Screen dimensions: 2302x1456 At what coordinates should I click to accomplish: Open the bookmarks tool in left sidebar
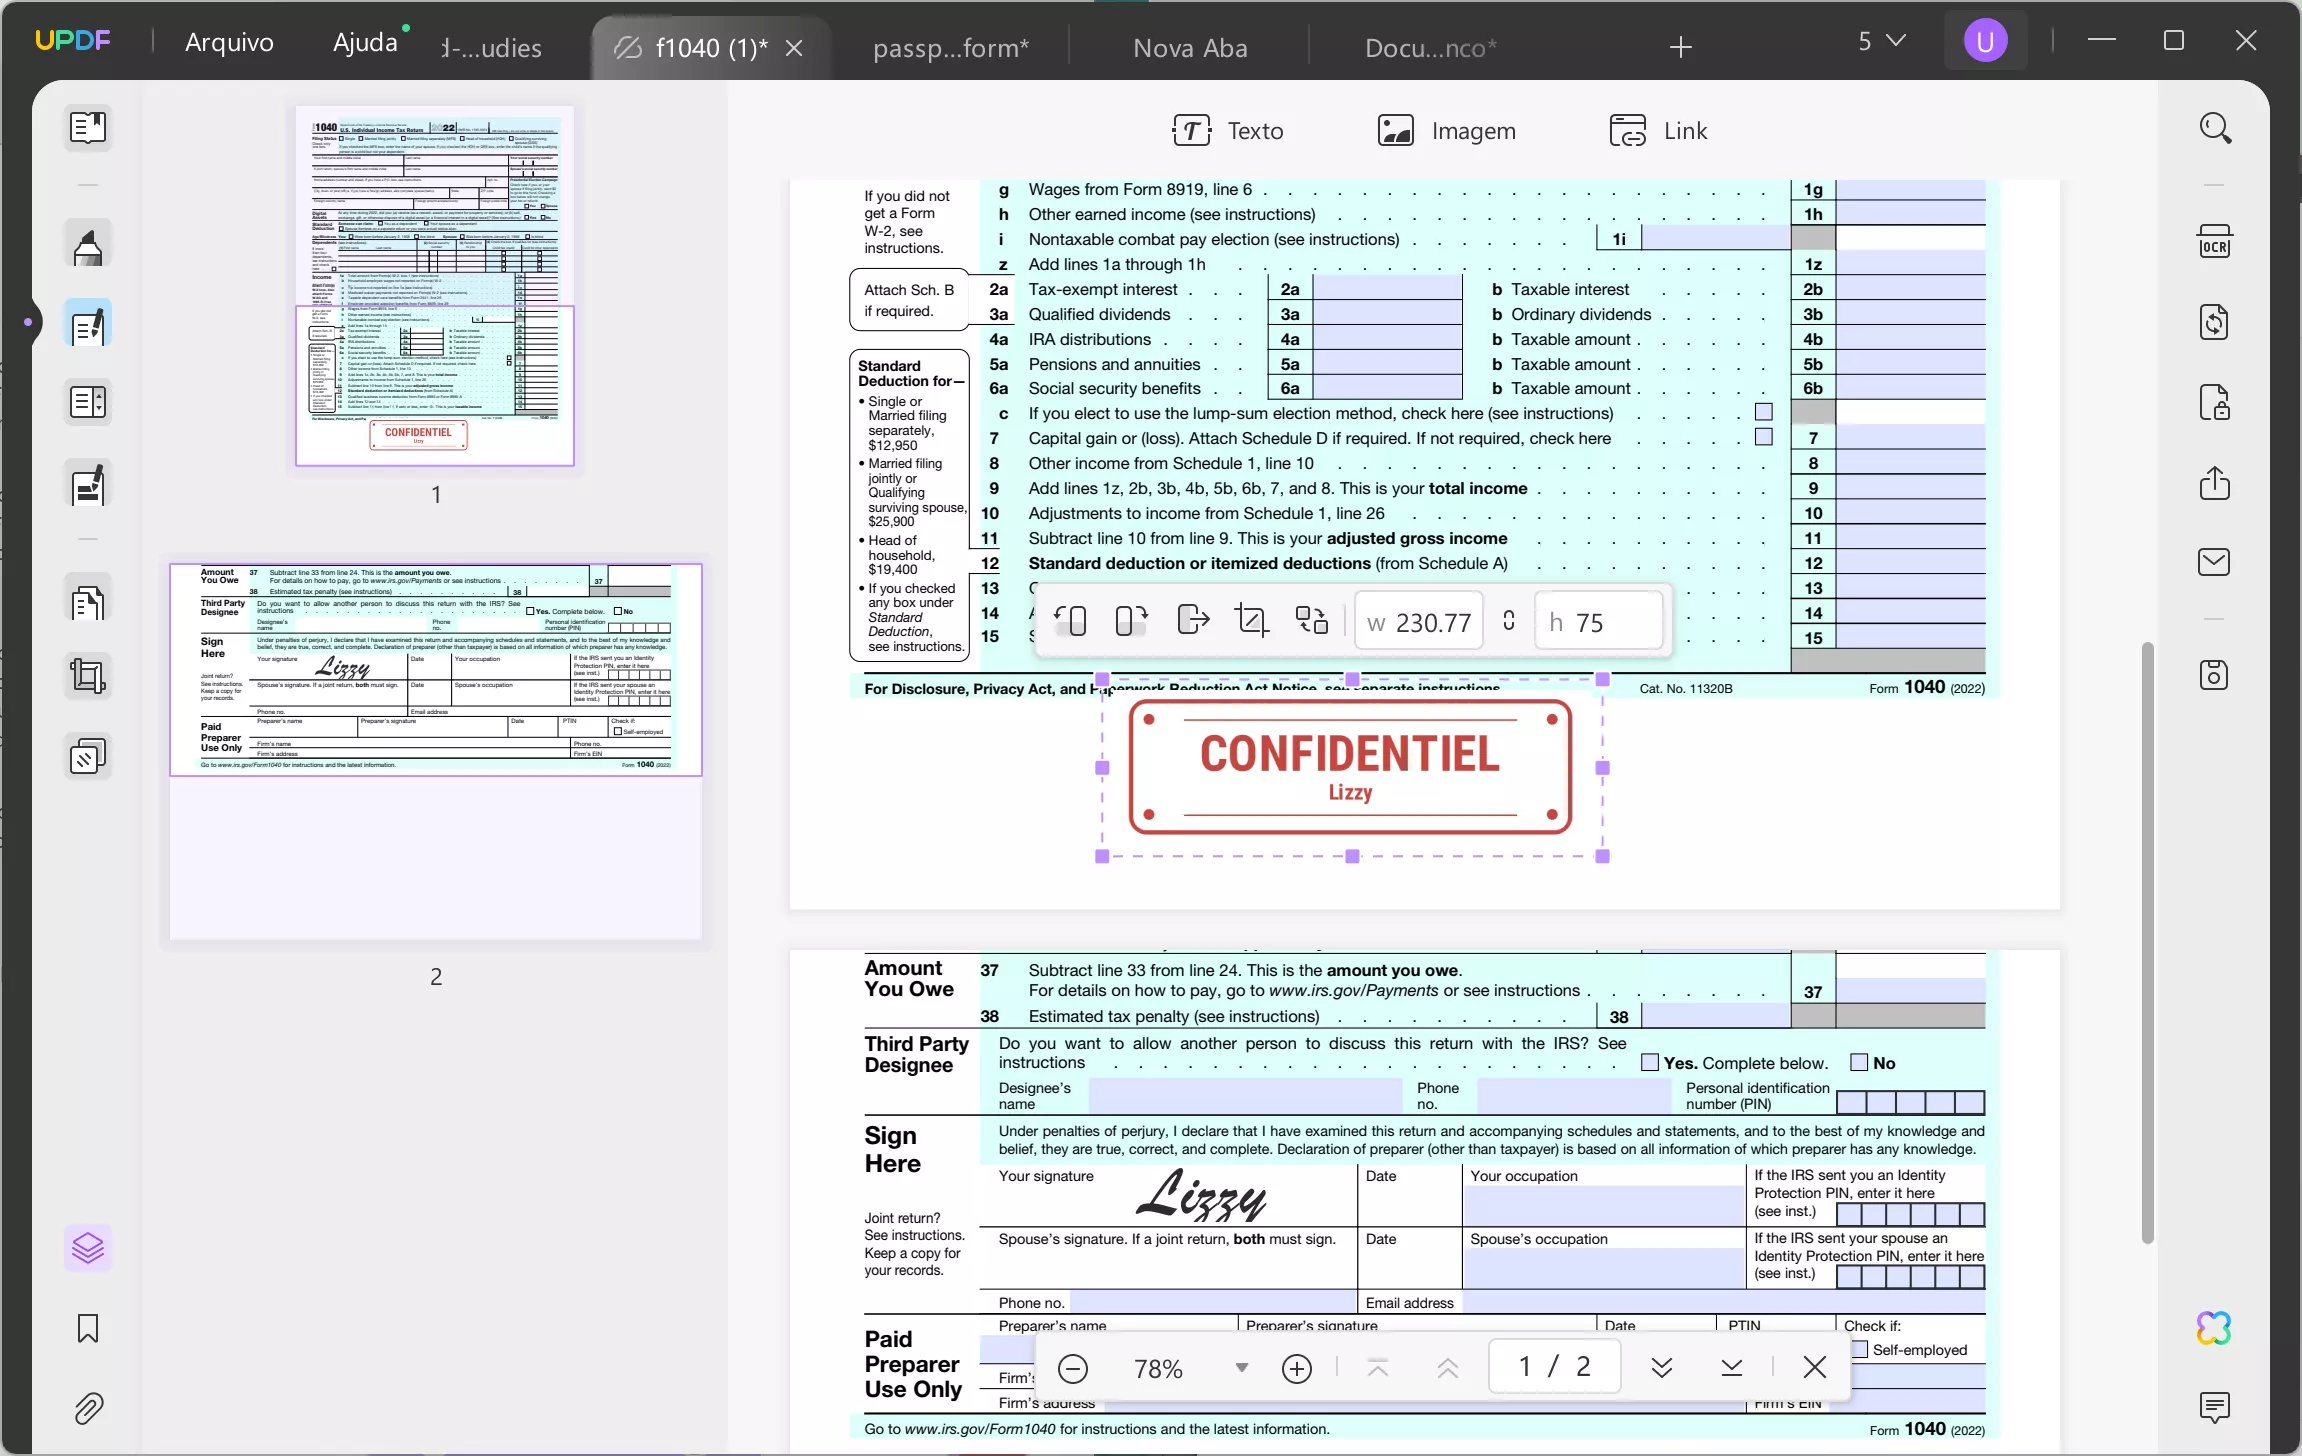pos(88,1328)
